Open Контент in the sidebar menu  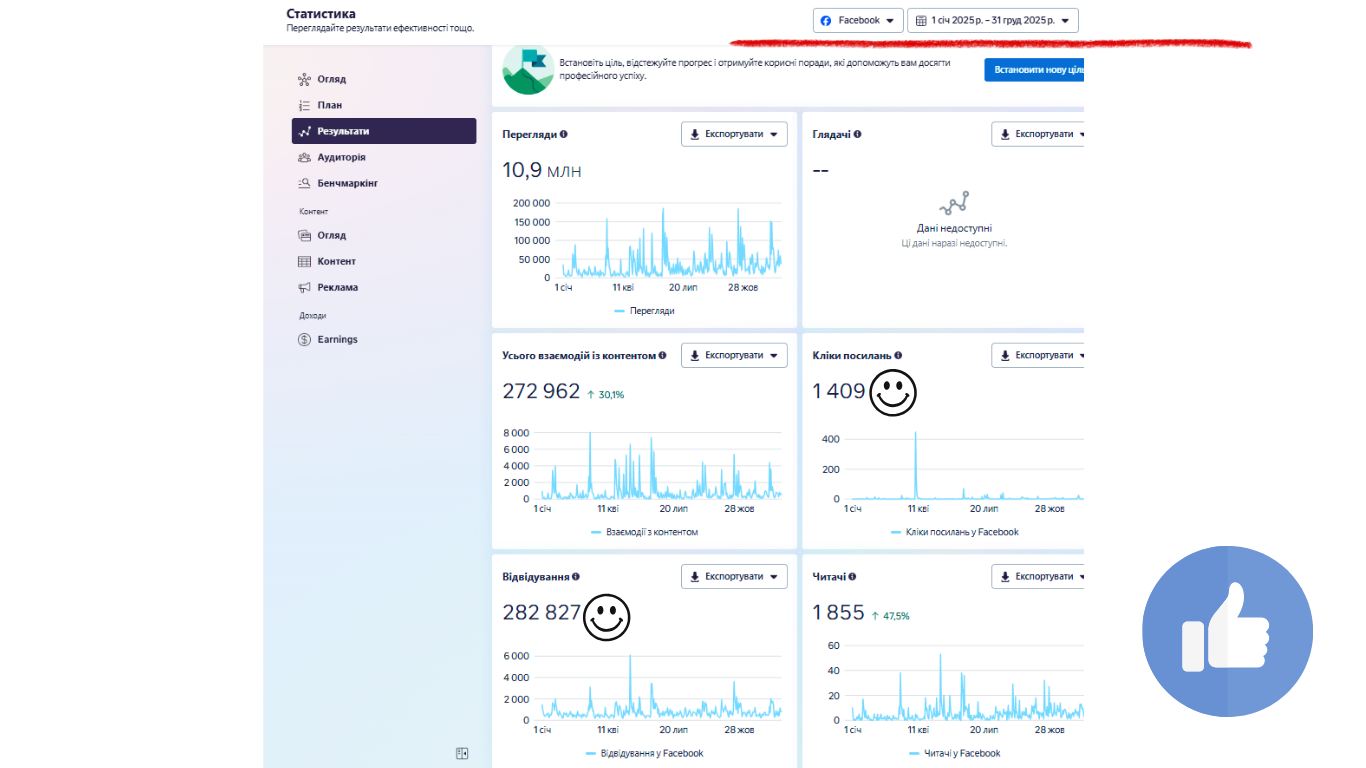336,262
